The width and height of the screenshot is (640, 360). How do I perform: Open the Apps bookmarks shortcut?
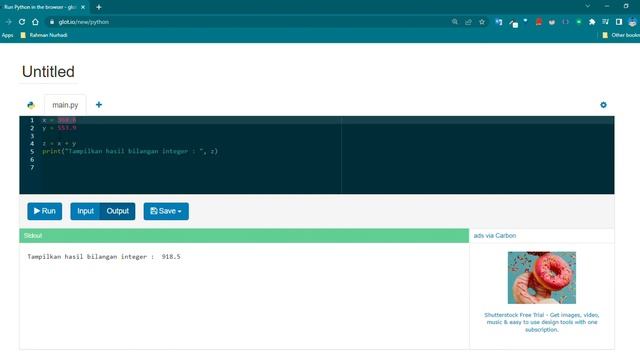coord(7,35)
